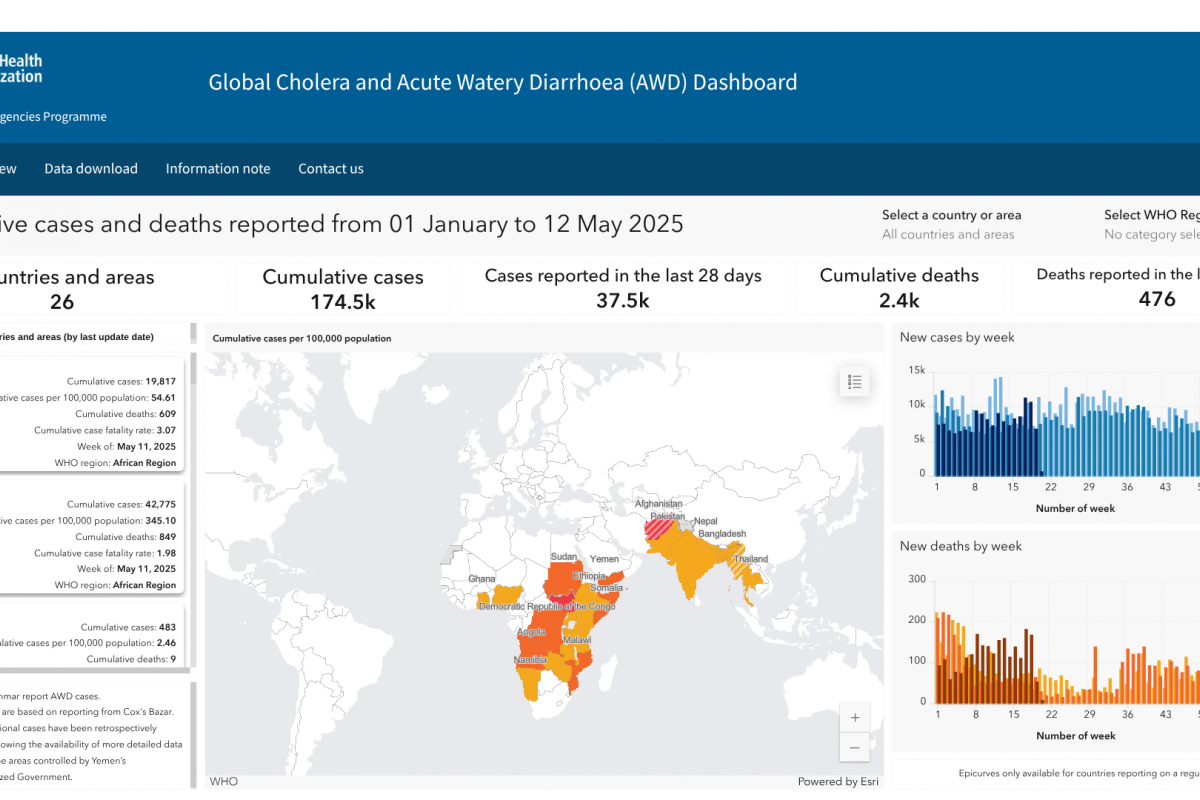Go to the Information note tab
The image size is (1200, 800).
pyautogui.click(x=218, y=169)
